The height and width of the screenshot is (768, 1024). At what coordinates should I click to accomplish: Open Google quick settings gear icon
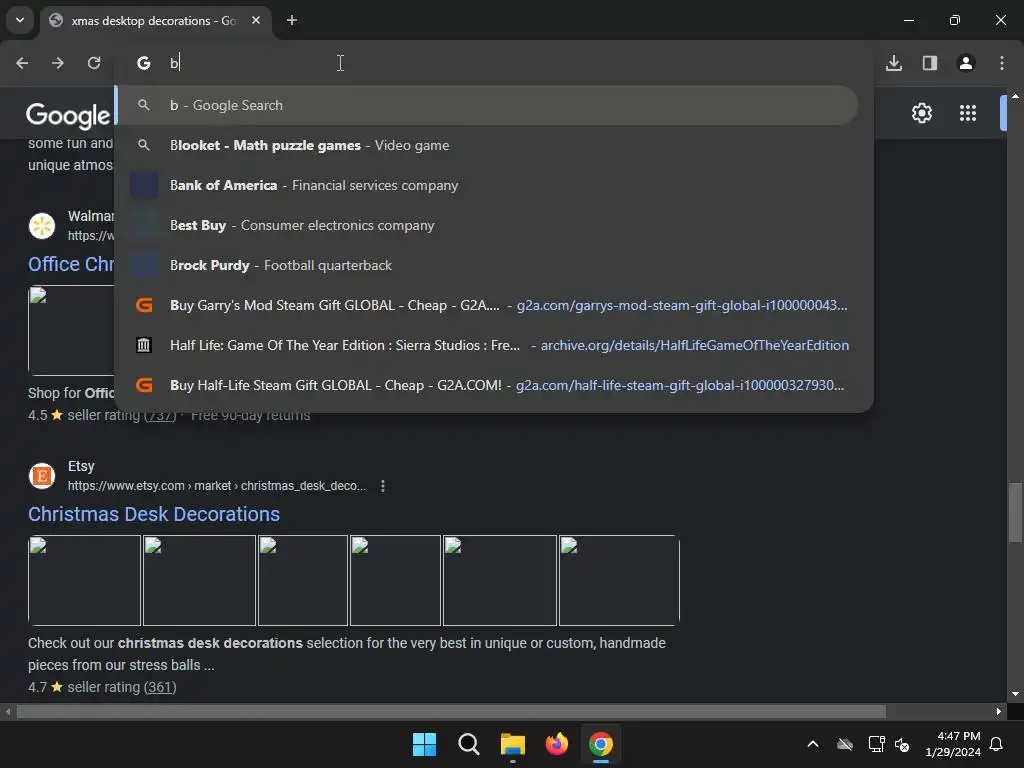pos(921,113)
